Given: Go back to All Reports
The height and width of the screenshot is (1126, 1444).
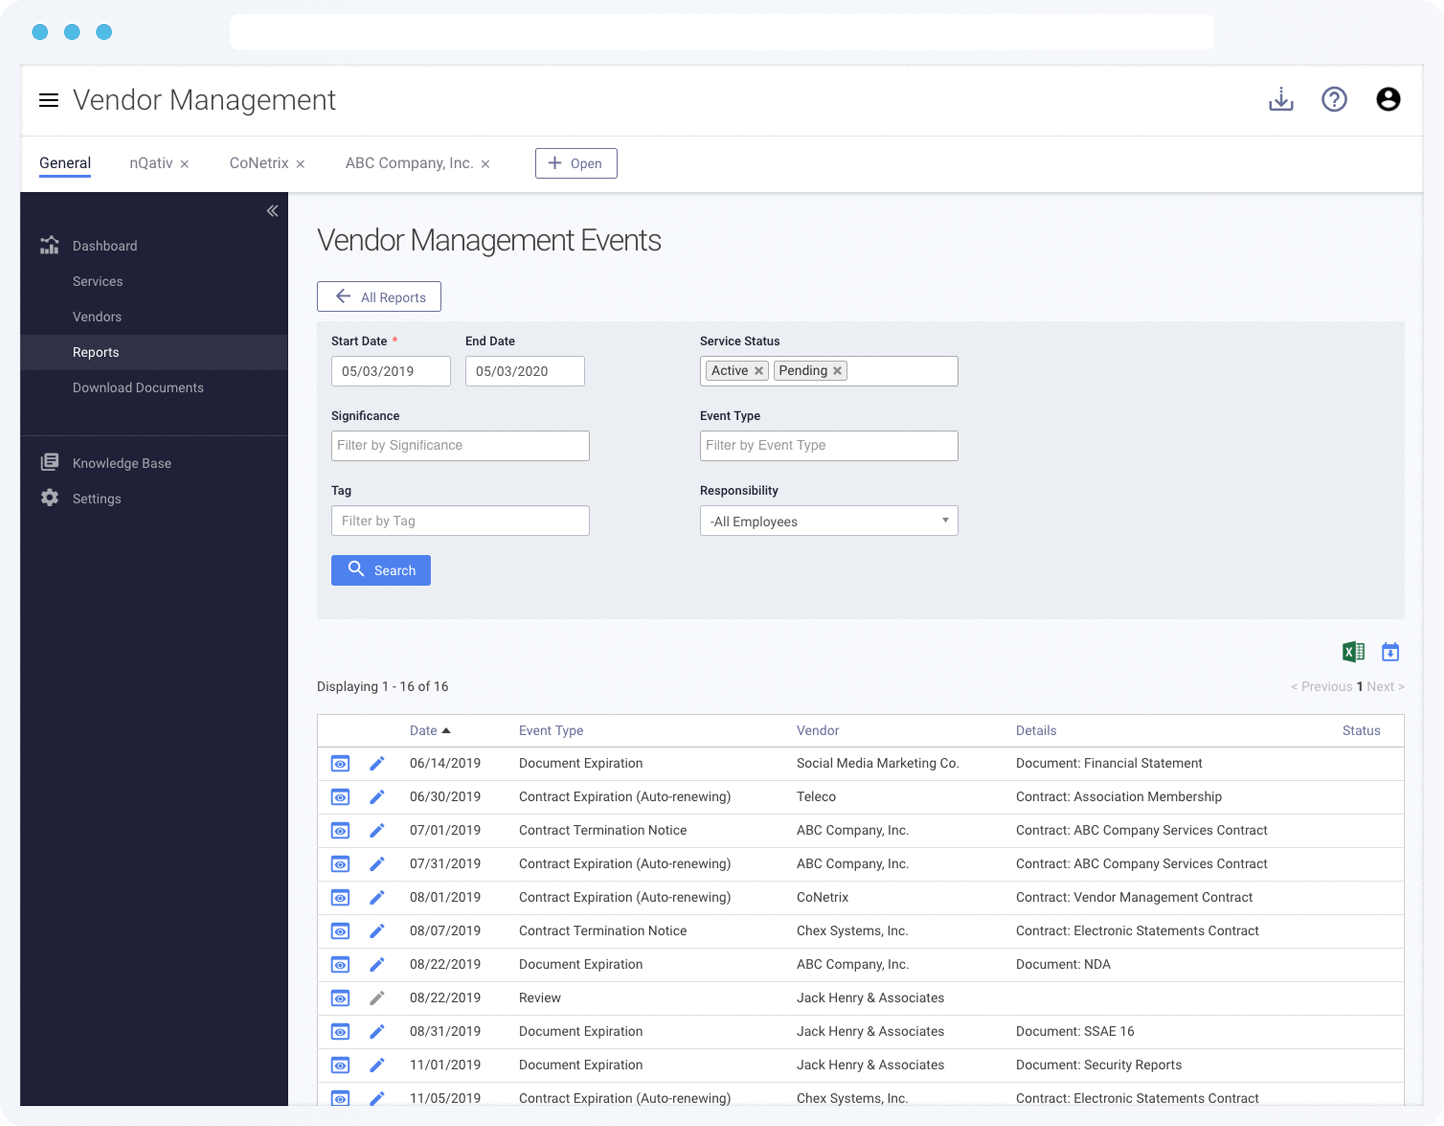Looking at the screenshot, I should [379, 297].
